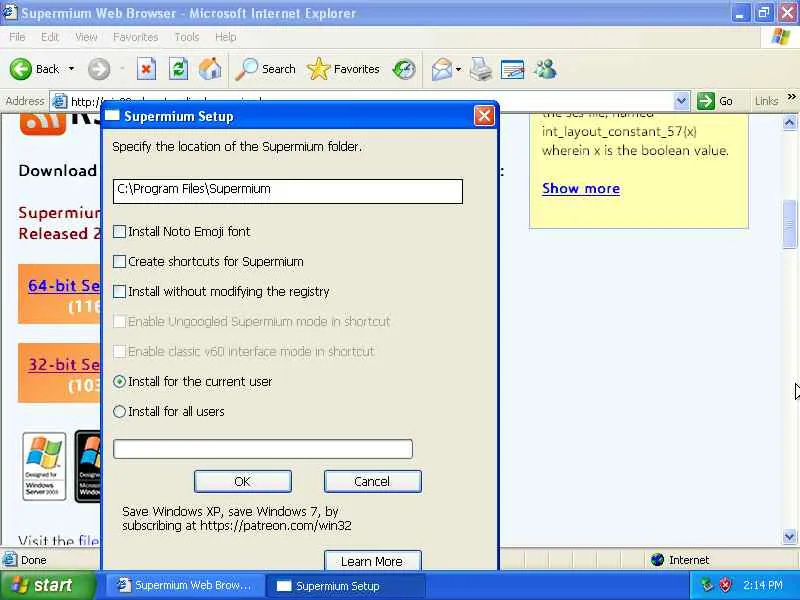
Task: Click the red security shield tray icon
Action: 725,585
